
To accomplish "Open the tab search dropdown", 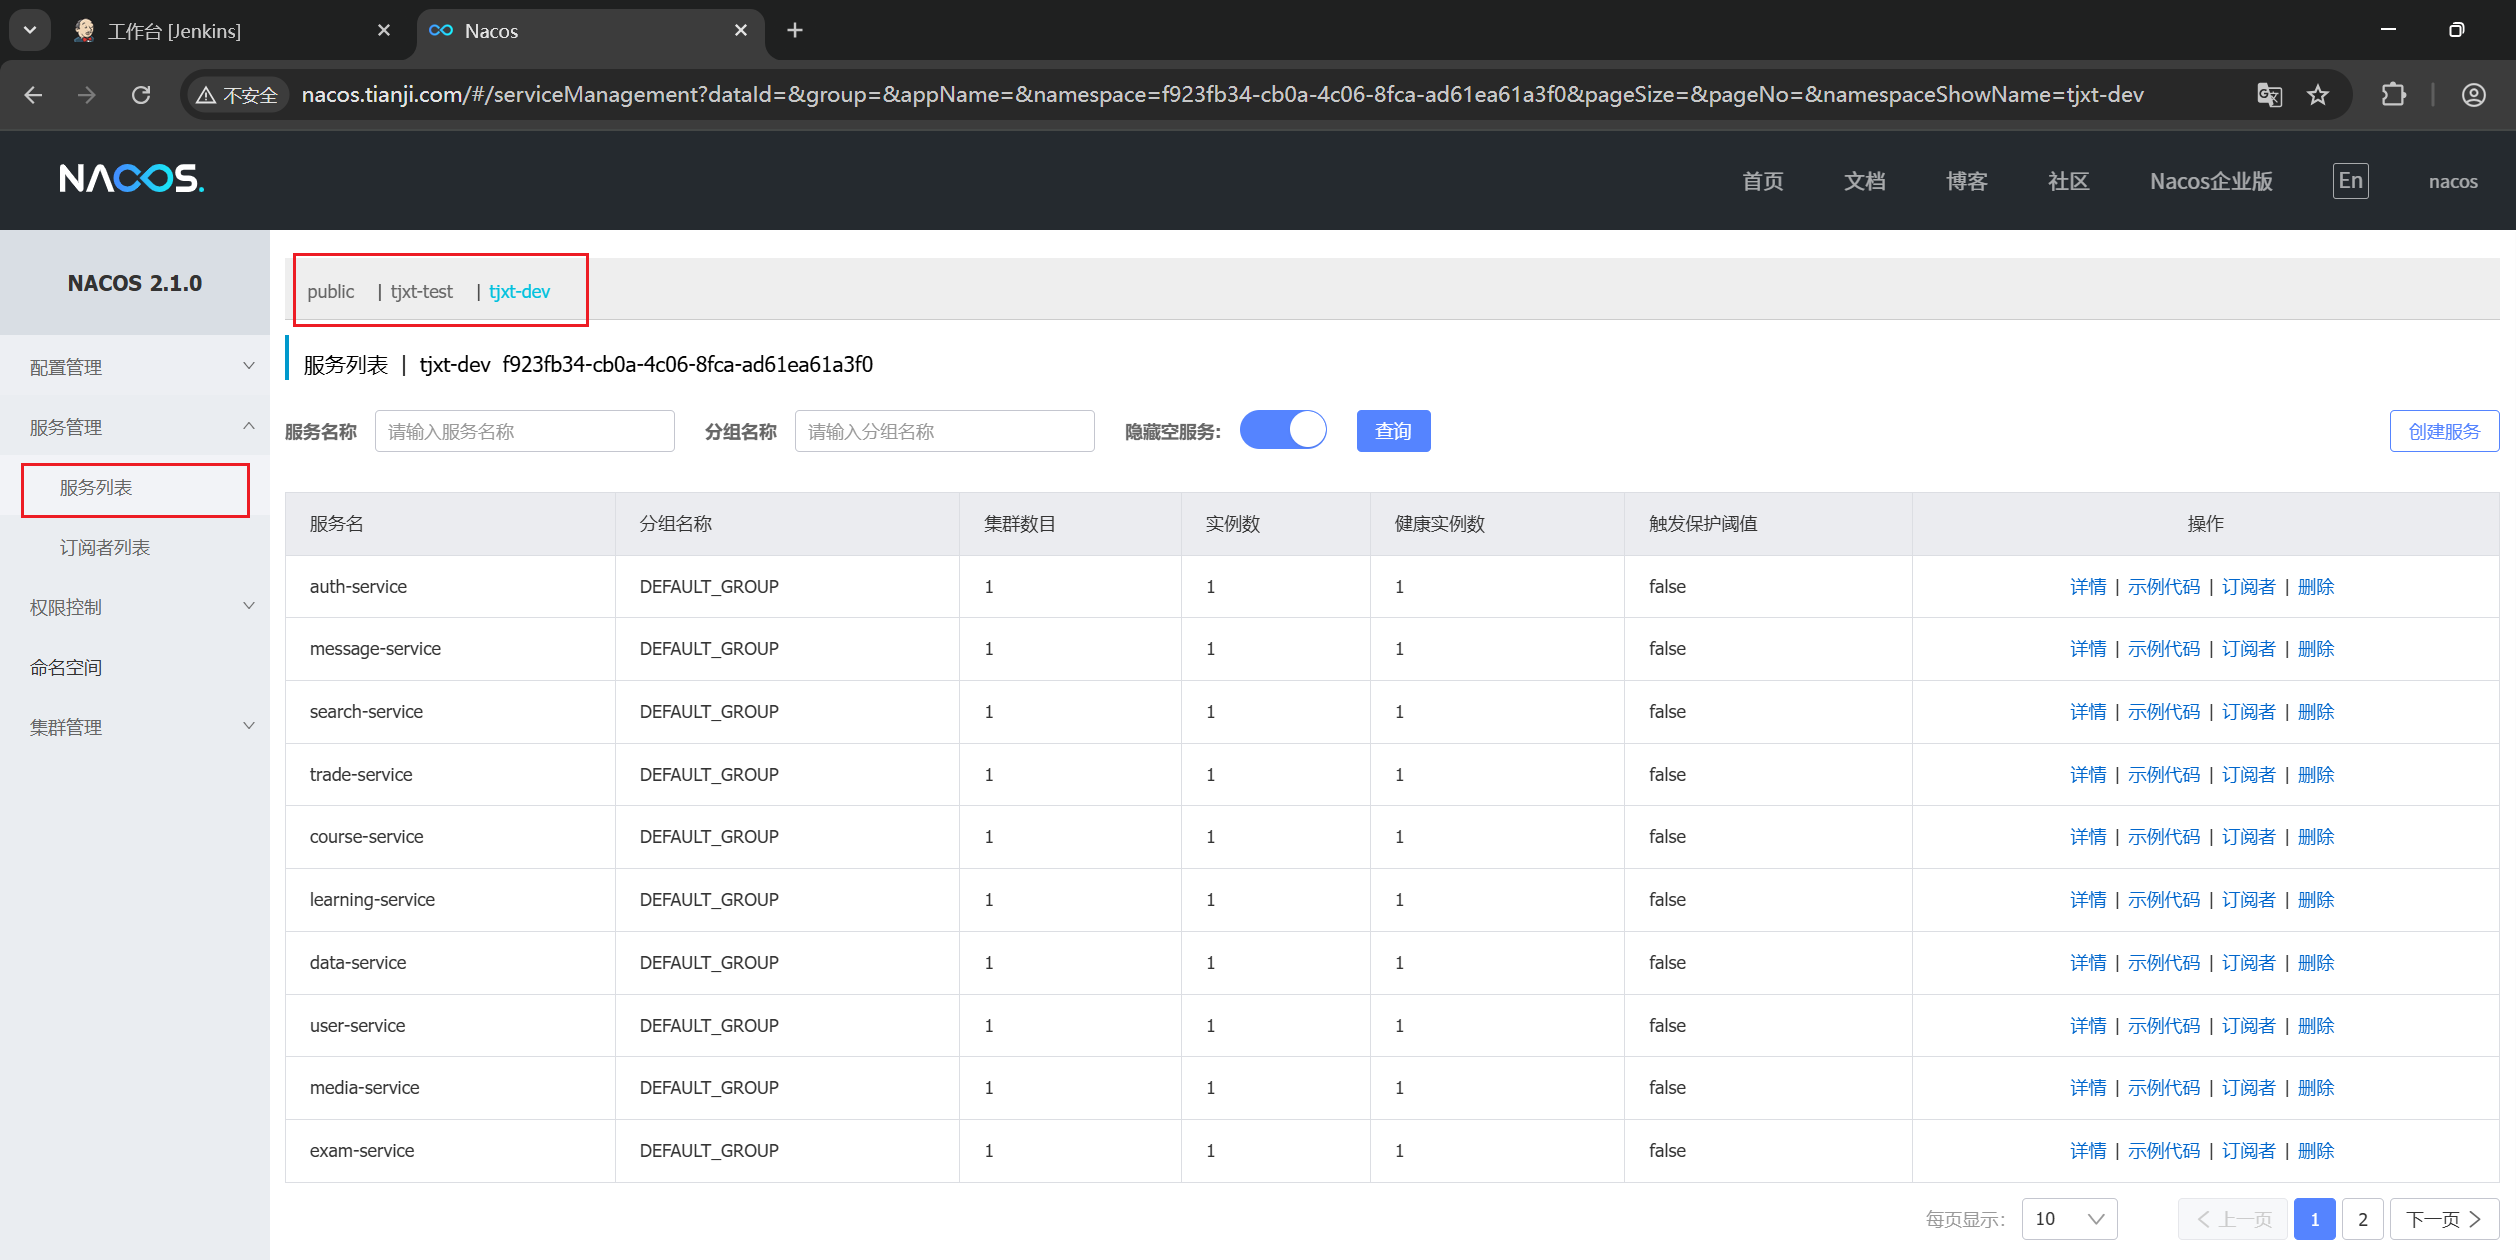I will point(30,30).
